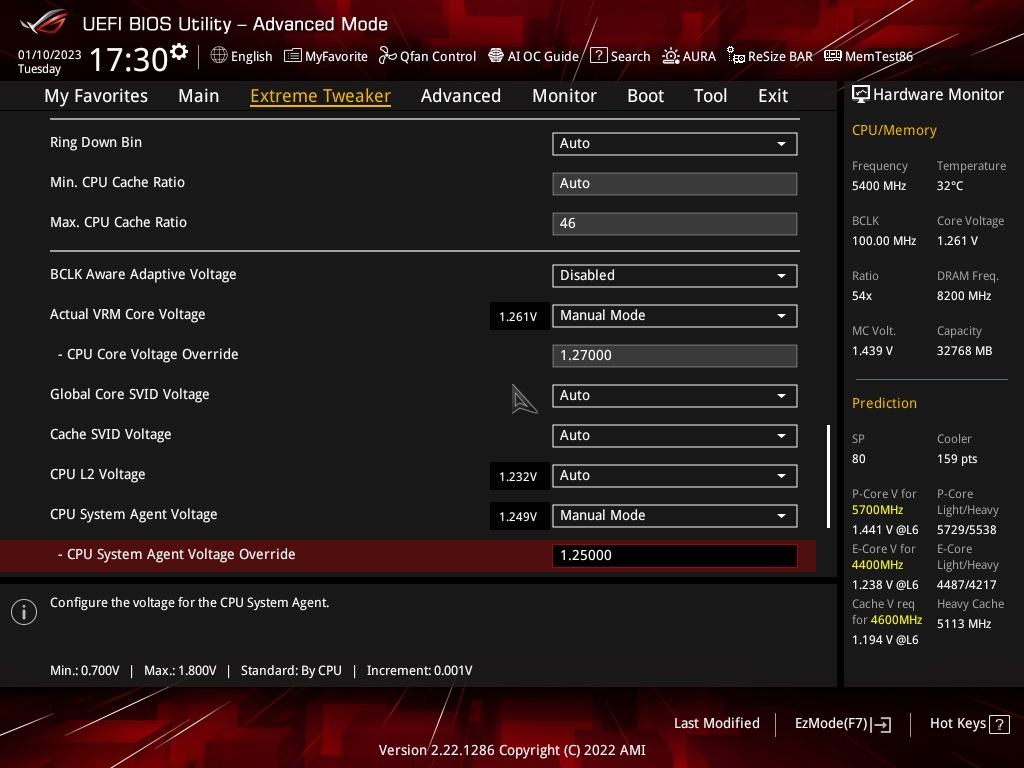The image size is (1024, 768).
Task: Click the 5400 MHz frequency value
Action: coord(879,186)
